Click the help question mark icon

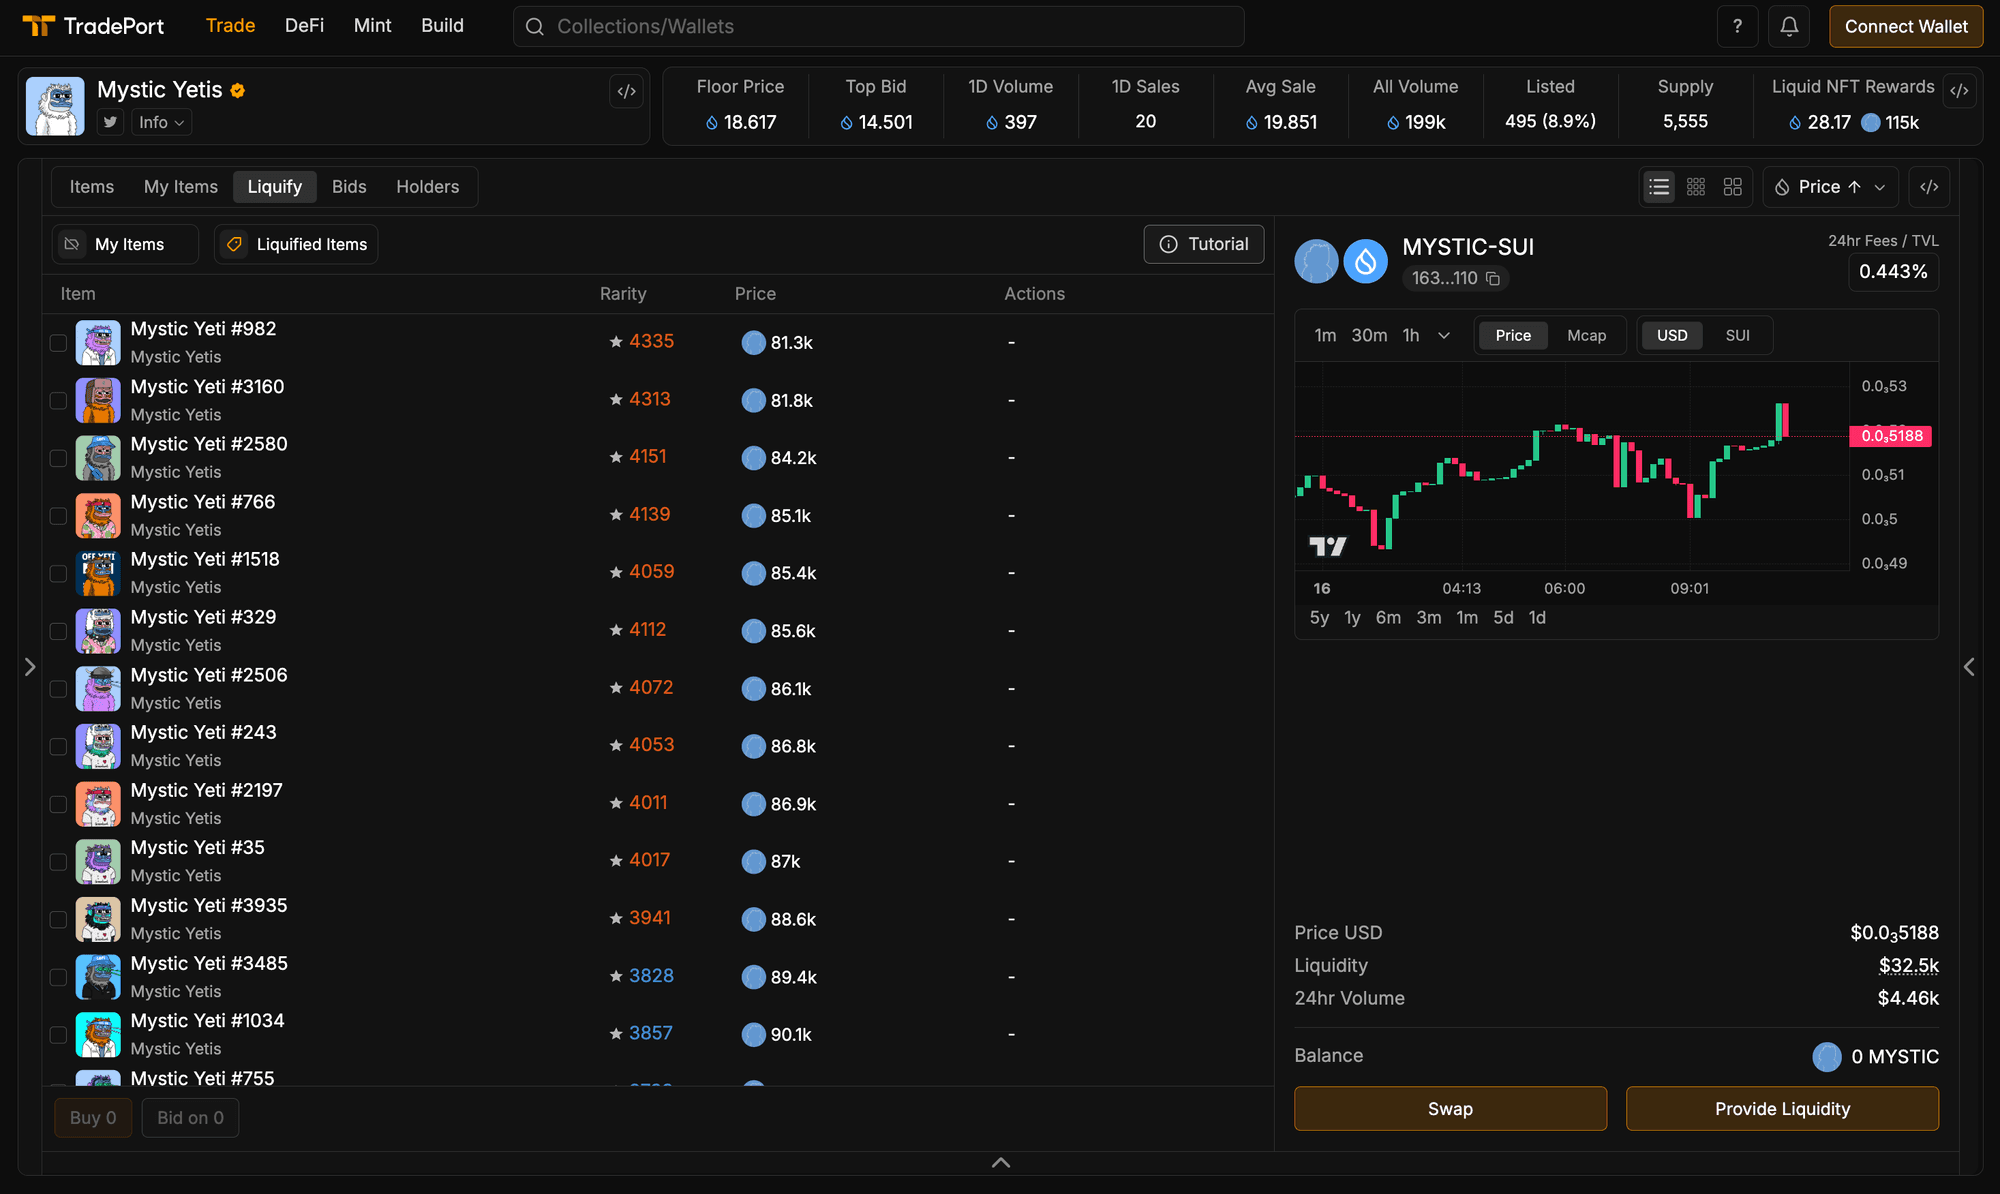pos(1738,26)
